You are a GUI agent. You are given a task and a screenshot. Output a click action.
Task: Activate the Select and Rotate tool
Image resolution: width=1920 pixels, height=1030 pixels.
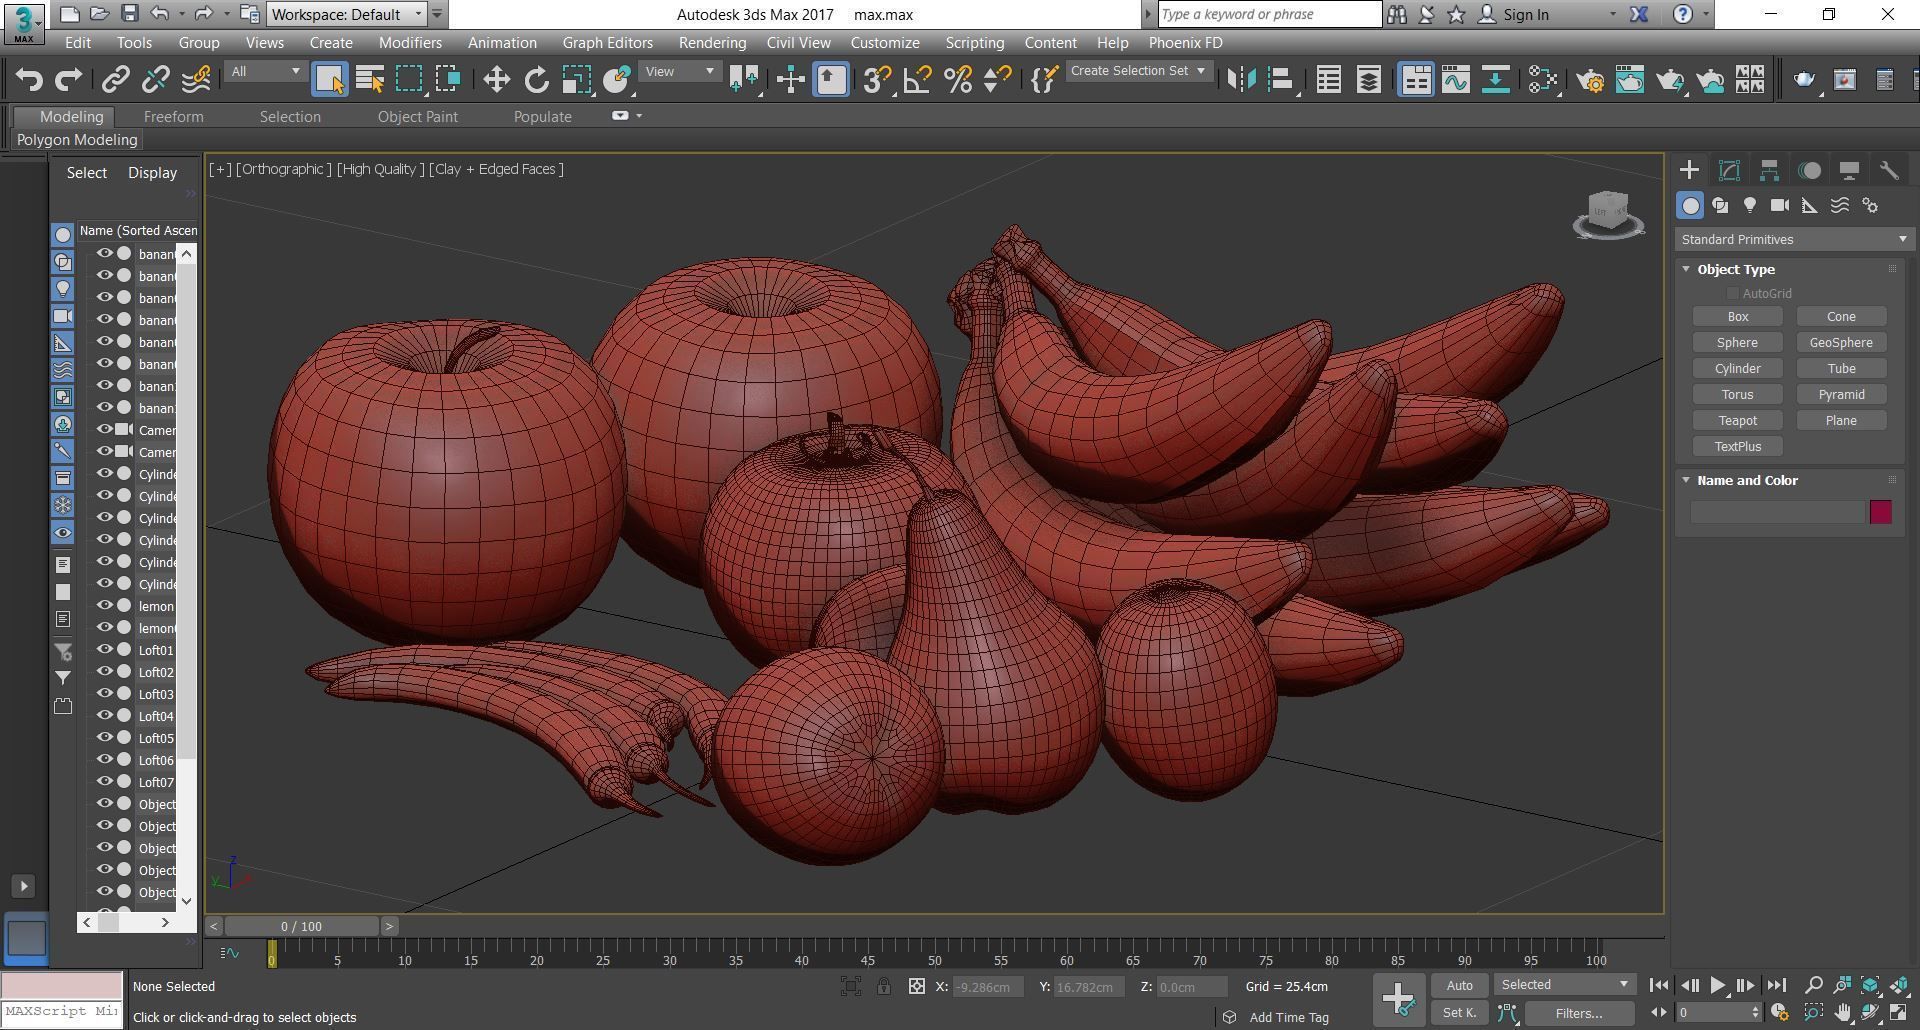pyautogui.click(x=537, y=79)
